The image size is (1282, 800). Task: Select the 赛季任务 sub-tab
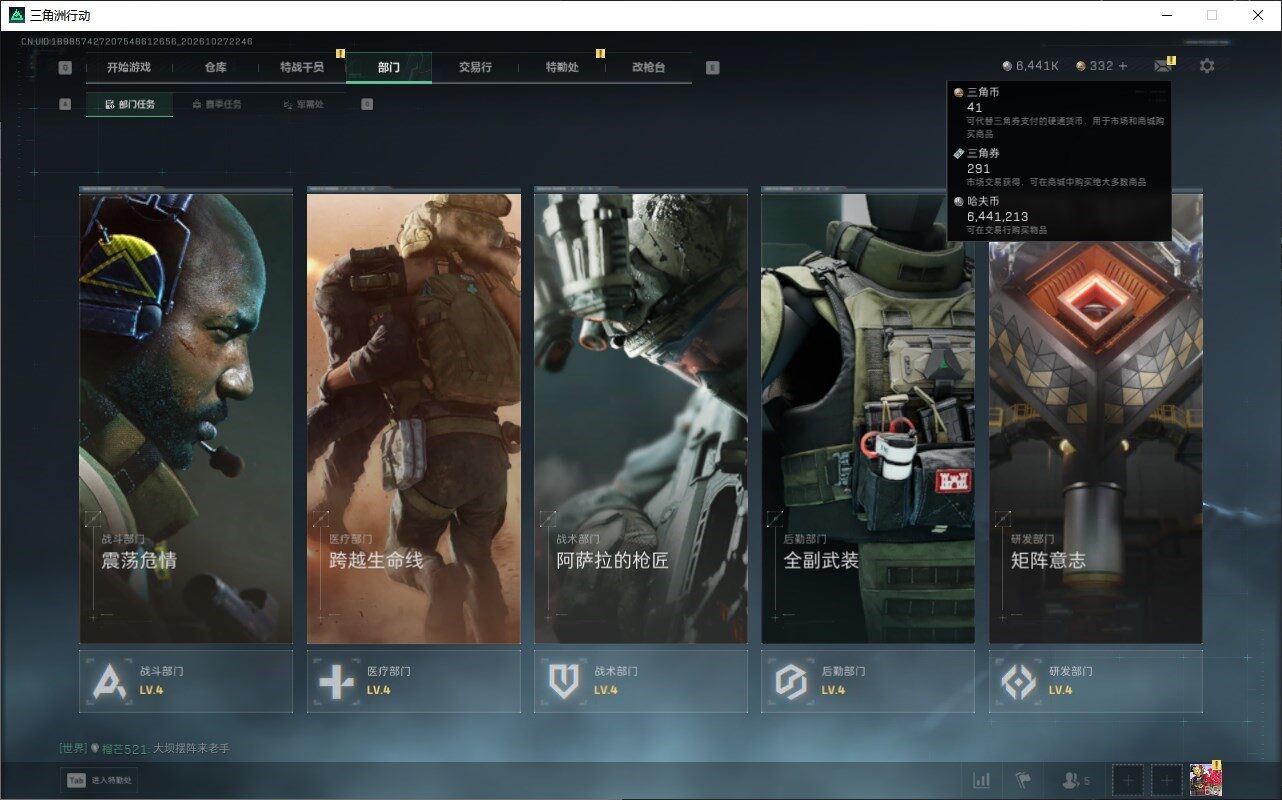click(x=216, y=104)
